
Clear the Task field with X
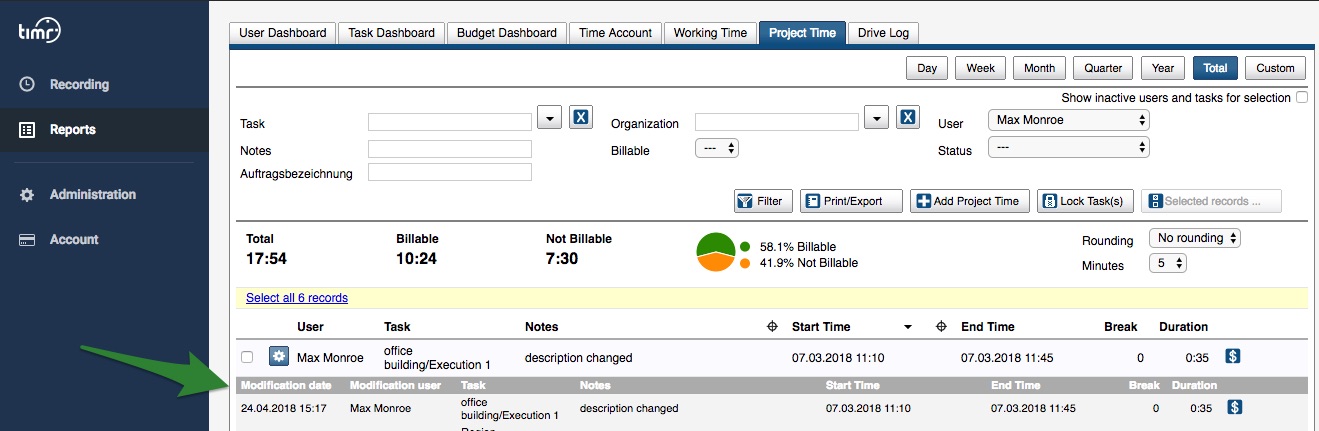(x=582, y=118)
